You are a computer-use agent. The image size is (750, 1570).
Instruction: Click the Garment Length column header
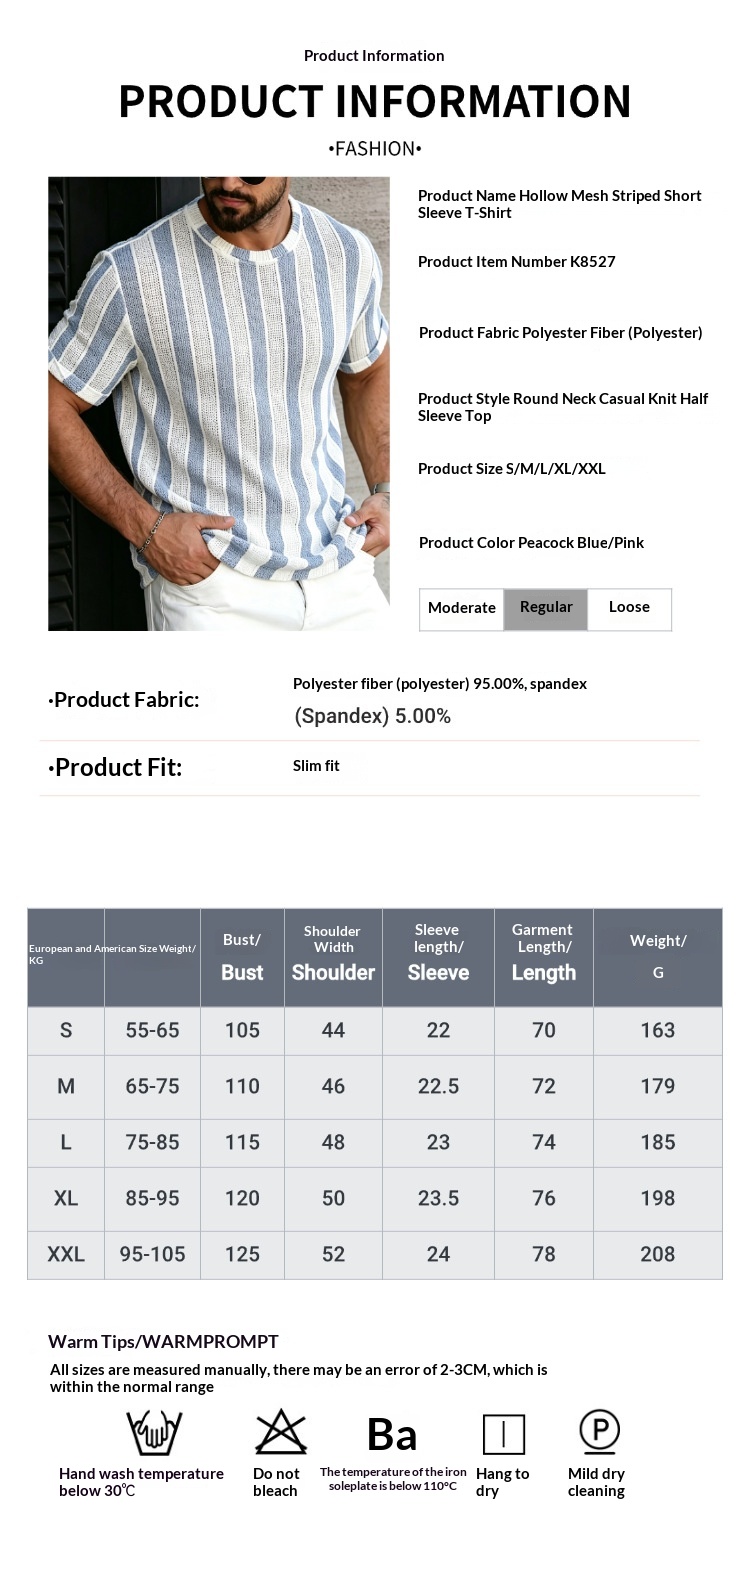click(544, 957)
